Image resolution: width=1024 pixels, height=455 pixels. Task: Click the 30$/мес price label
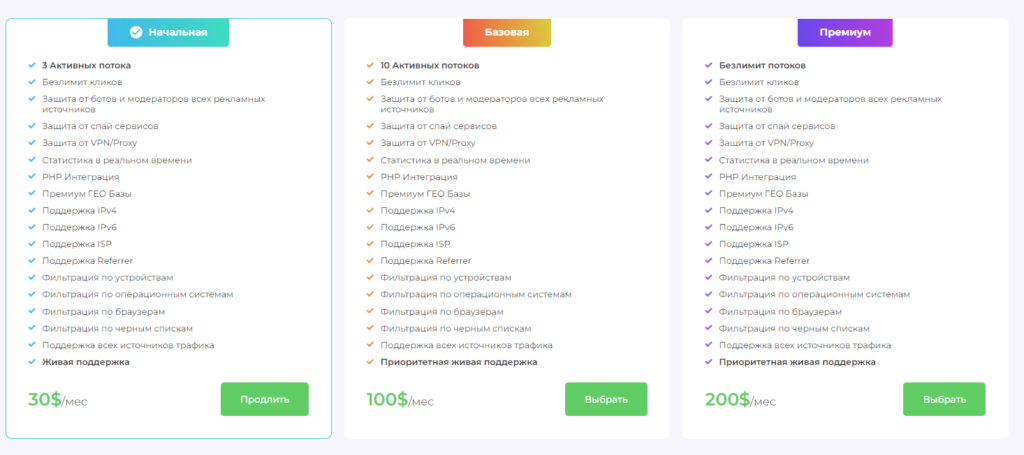[57, 400]
